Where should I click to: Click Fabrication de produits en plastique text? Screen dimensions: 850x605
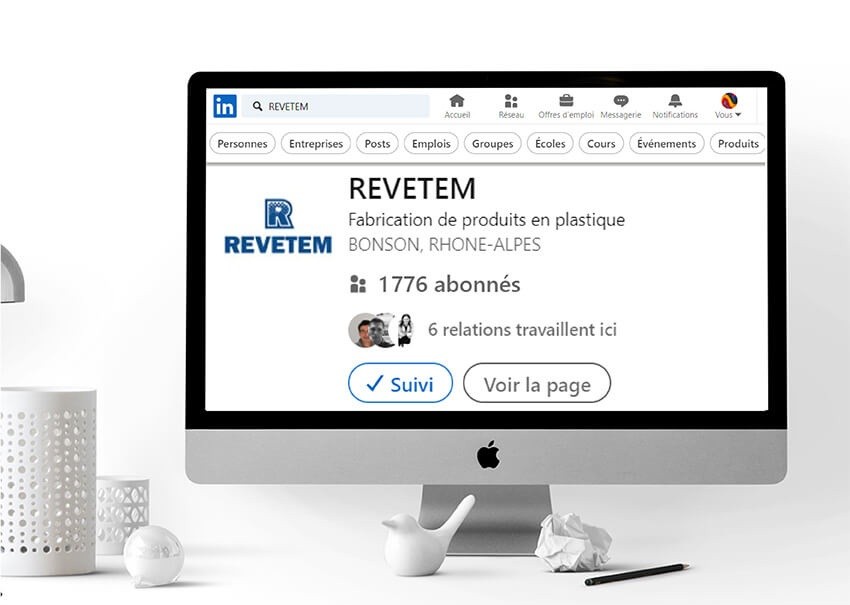pos(486,220)
